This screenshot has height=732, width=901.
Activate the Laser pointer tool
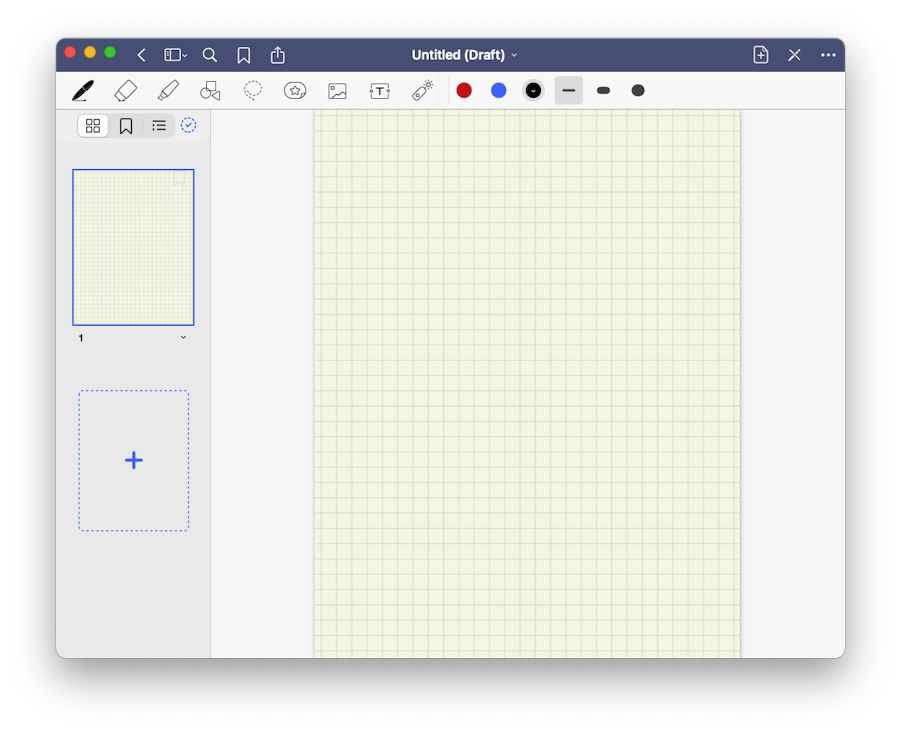click(422, 91)
